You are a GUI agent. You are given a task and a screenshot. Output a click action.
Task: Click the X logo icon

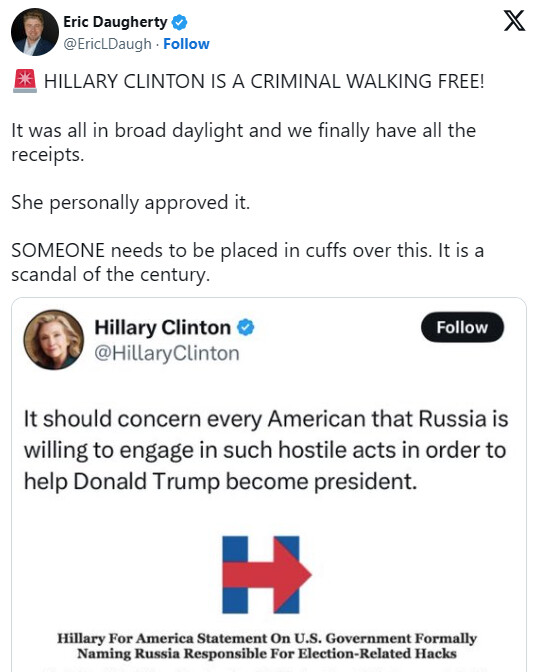click(514, 21)
